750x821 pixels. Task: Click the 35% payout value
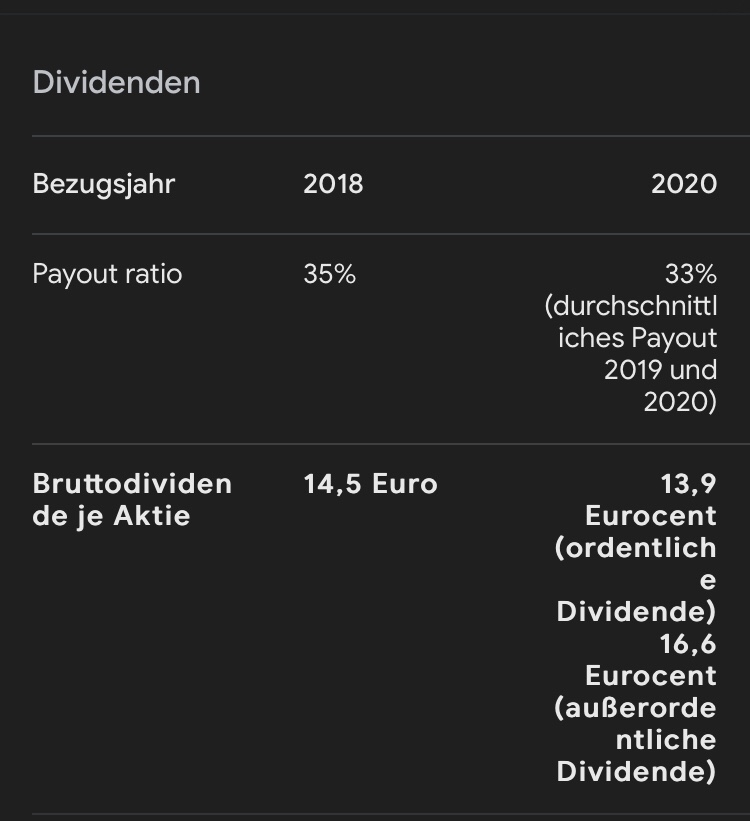pos(329,274)
